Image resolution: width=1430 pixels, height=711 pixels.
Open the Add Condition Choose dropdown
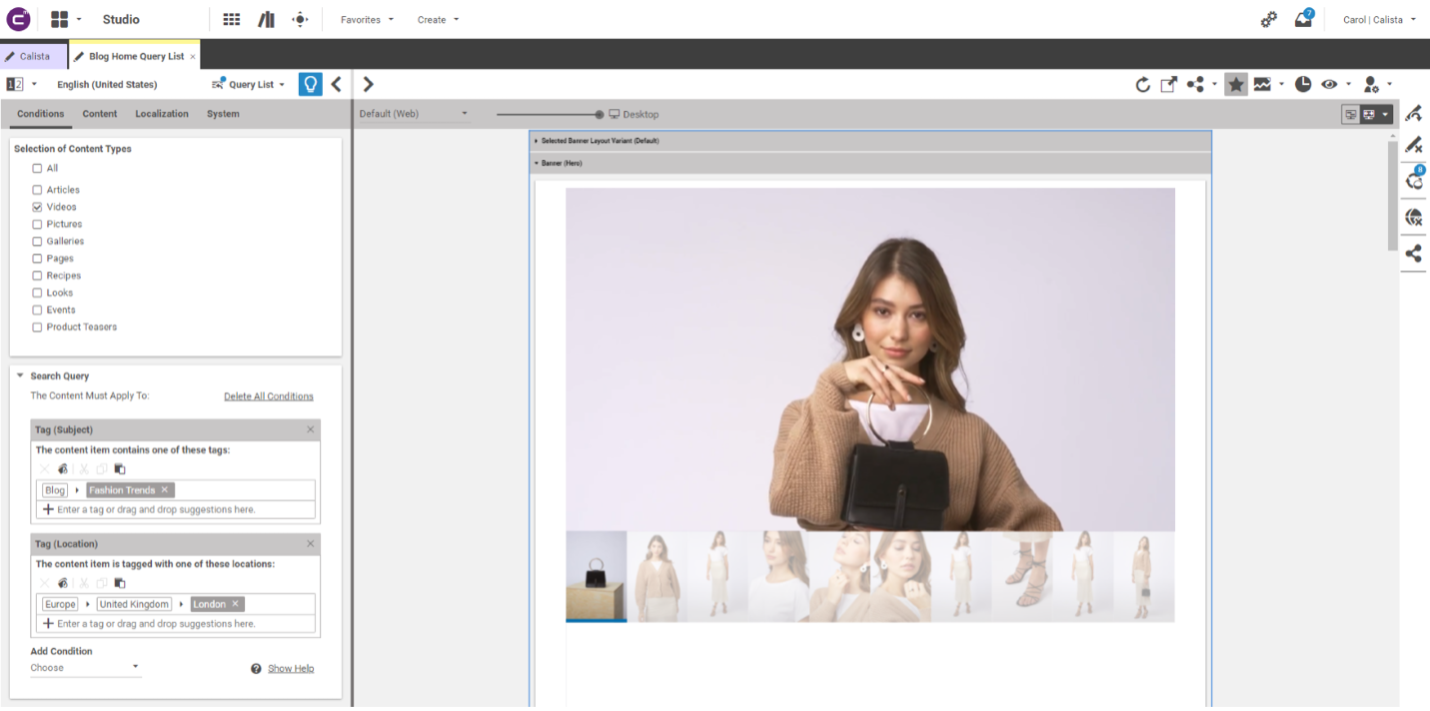click(86, 668)
